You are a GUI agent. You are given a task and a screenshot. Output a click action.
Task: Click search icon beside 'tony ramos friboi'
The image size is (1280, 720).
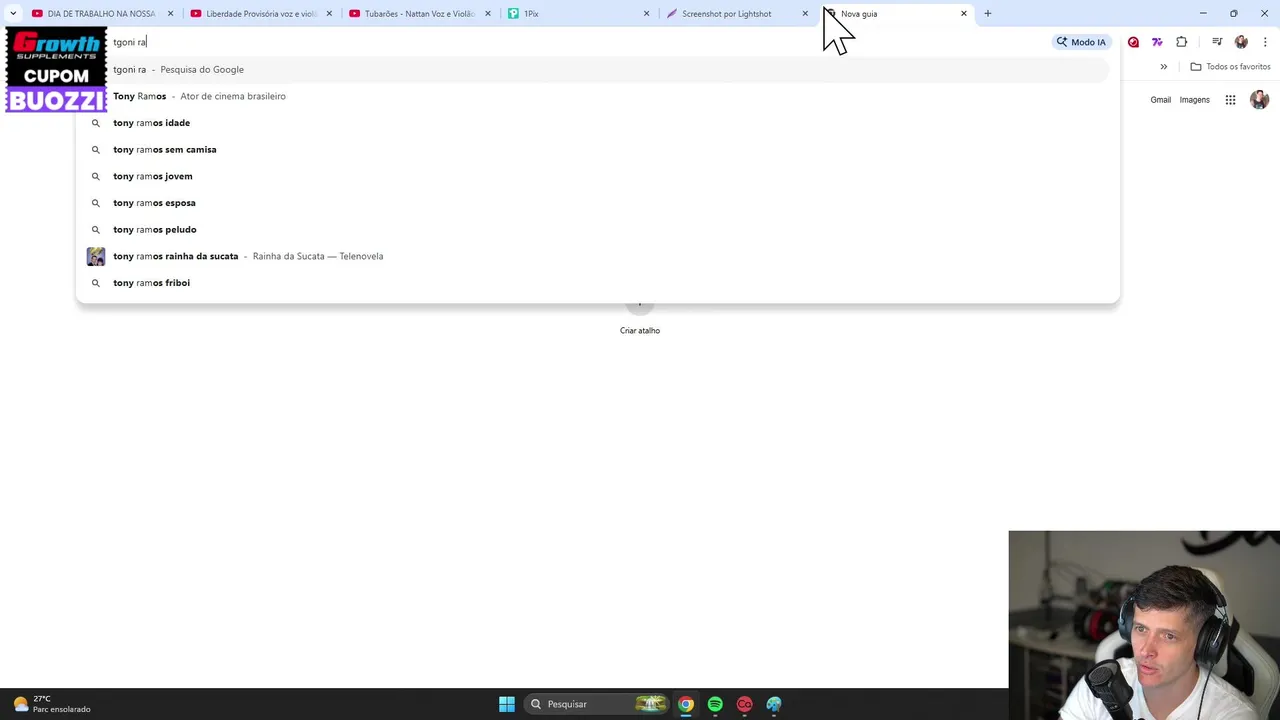pos(96,283)
